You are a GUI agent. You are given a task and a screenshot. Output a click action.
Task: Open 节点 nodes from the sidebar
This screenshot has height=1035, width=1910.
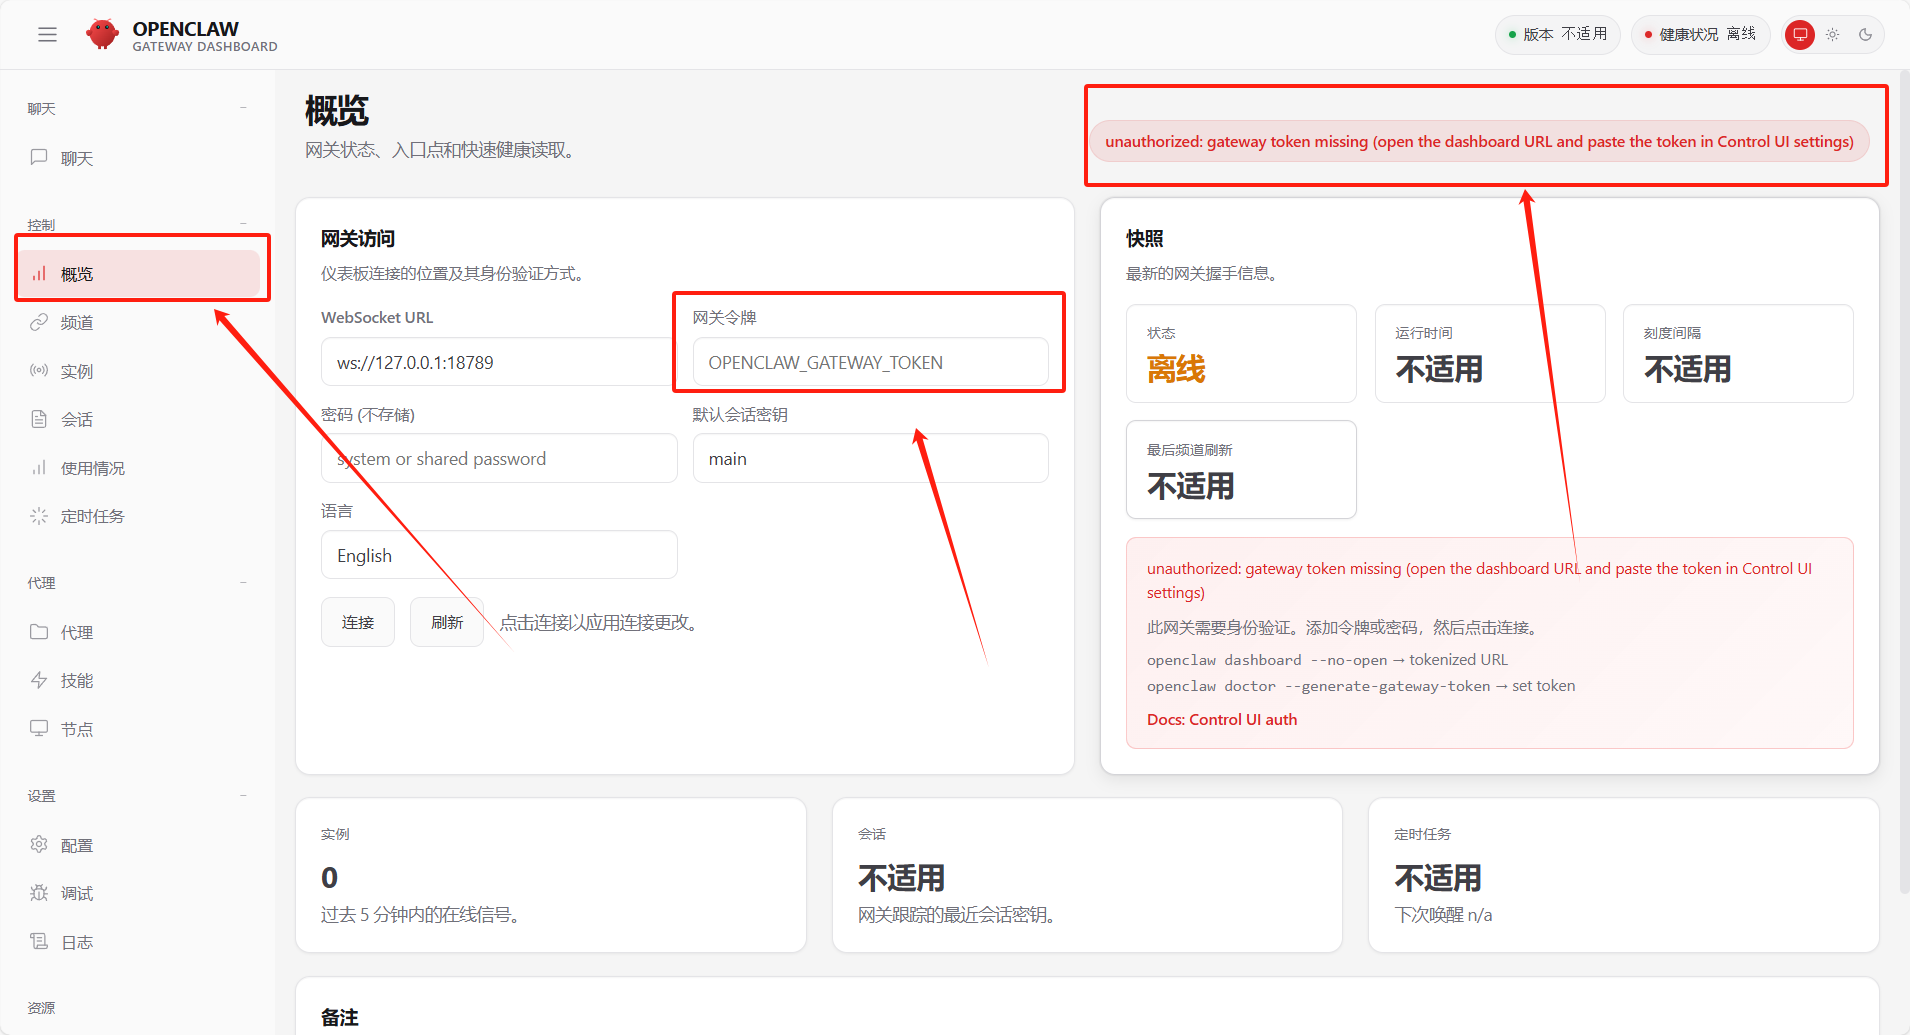[40, 728]
